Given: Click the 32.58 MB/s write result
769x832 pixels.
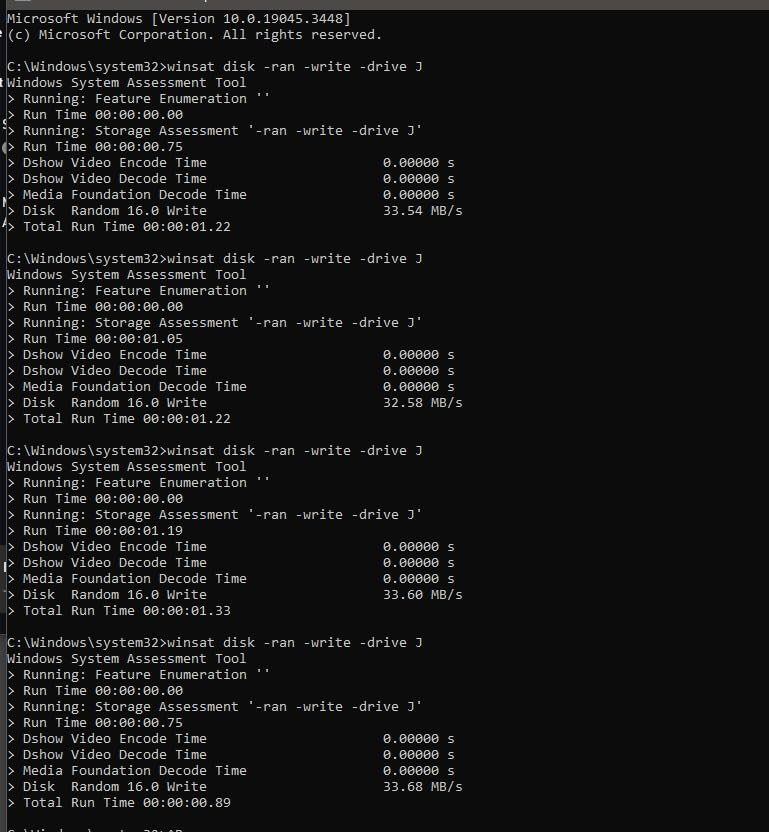Looking at the screenshot, I should (422, 403).
